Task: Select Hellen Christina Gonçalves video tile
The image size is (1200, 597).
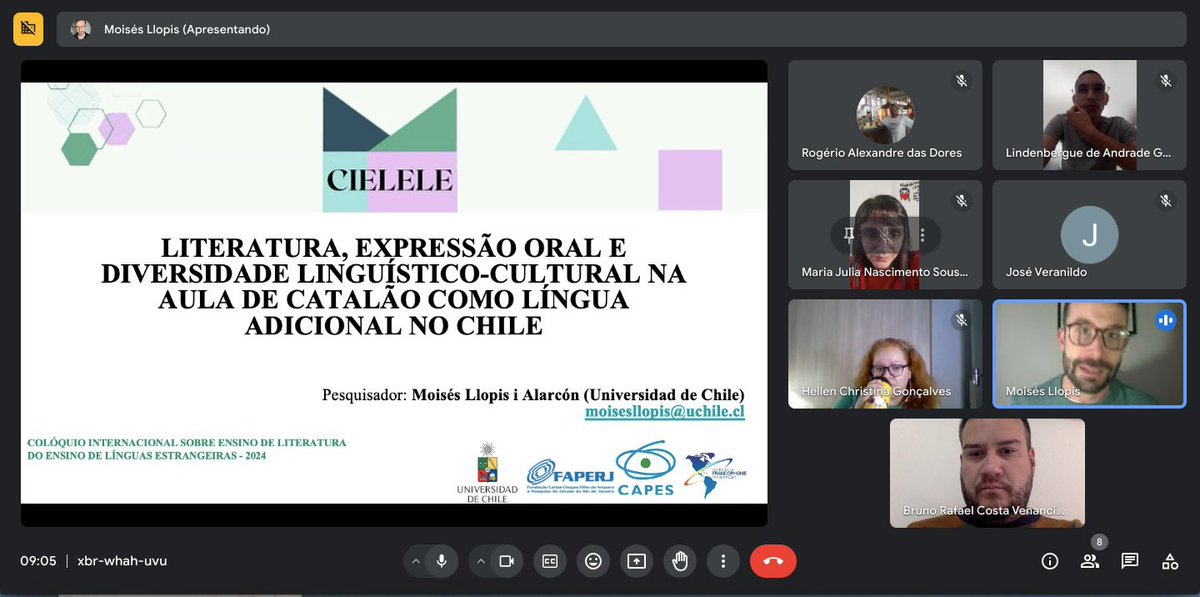Action: pos(885,354)
